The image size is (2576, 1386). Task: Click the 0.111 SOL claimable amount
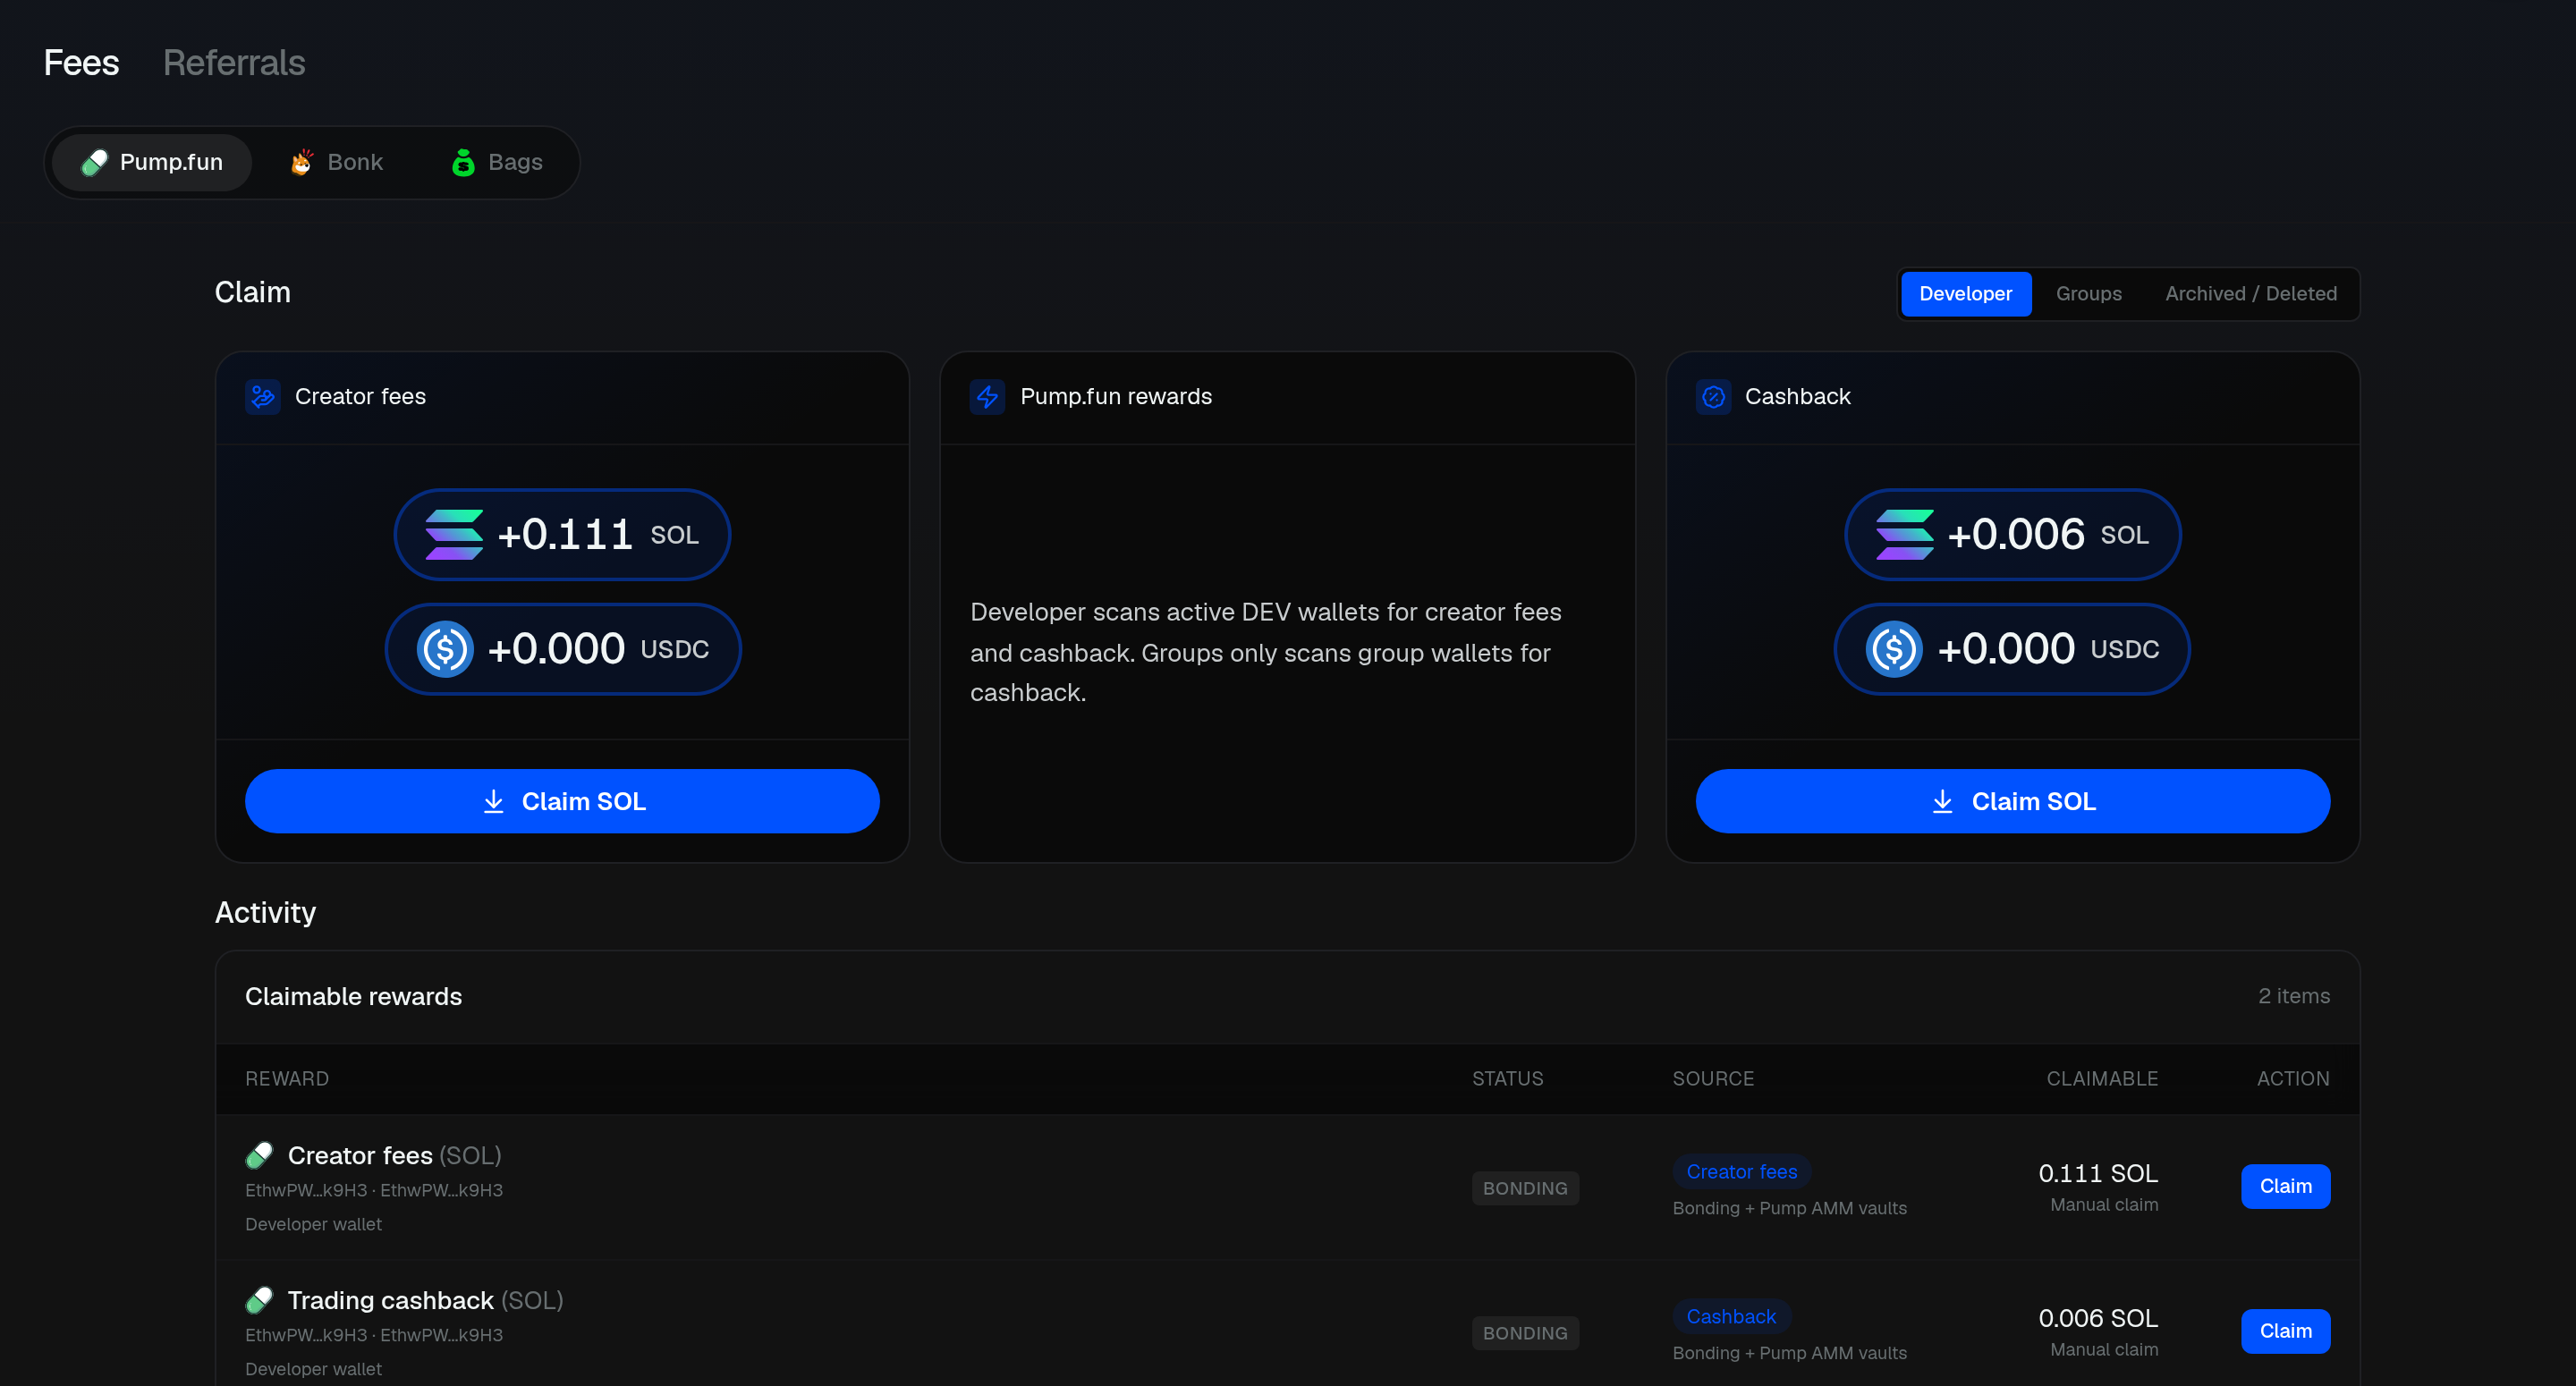(2098, 1173)
